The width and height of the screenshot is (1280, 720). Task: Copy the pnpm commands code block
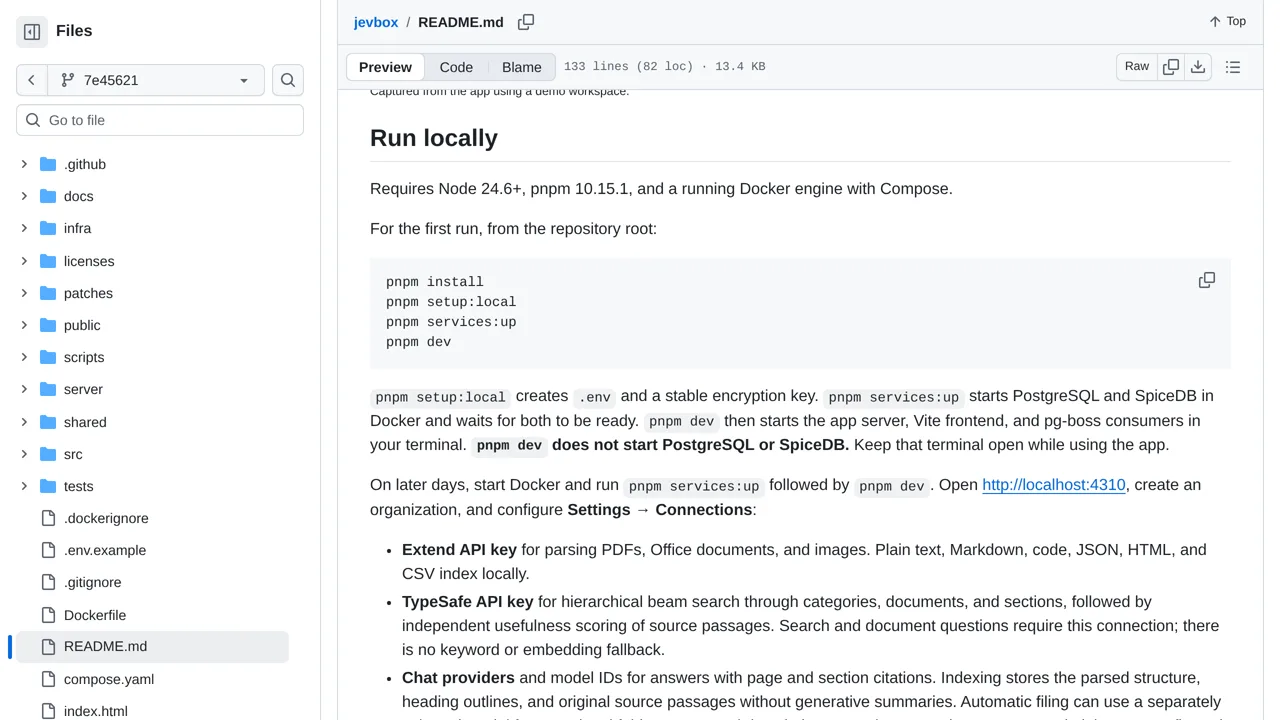[x=1207, y=280]
